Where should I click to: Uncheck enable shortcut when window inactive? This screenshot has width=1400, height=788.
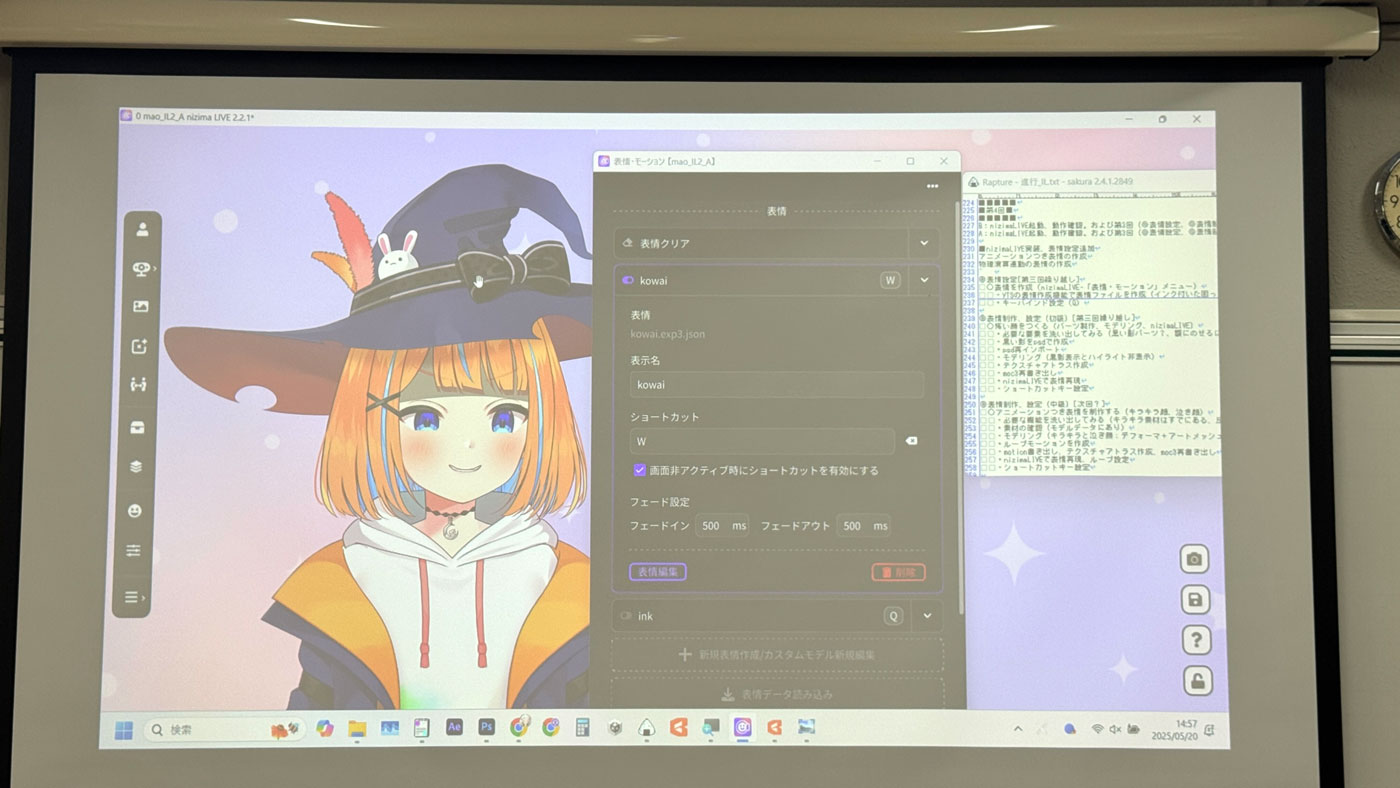click(640, 470)
